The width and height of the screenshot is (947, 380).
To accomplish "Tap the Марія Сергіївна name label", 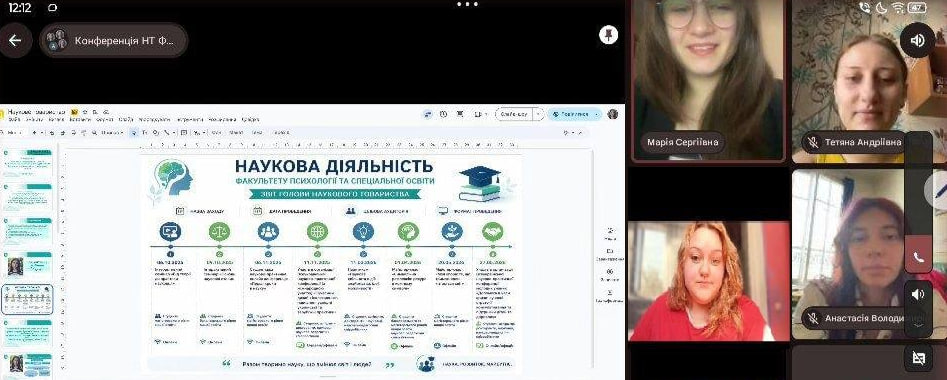I will coord(682,143).
